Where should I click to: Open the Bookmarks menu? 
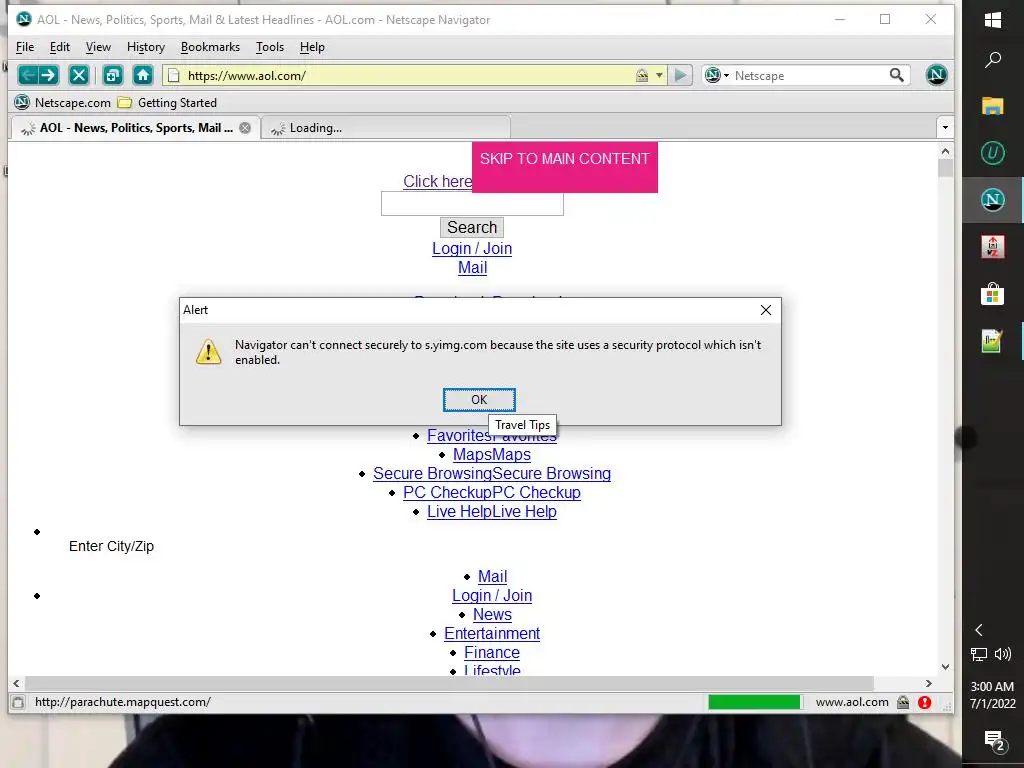coord(210,47)
